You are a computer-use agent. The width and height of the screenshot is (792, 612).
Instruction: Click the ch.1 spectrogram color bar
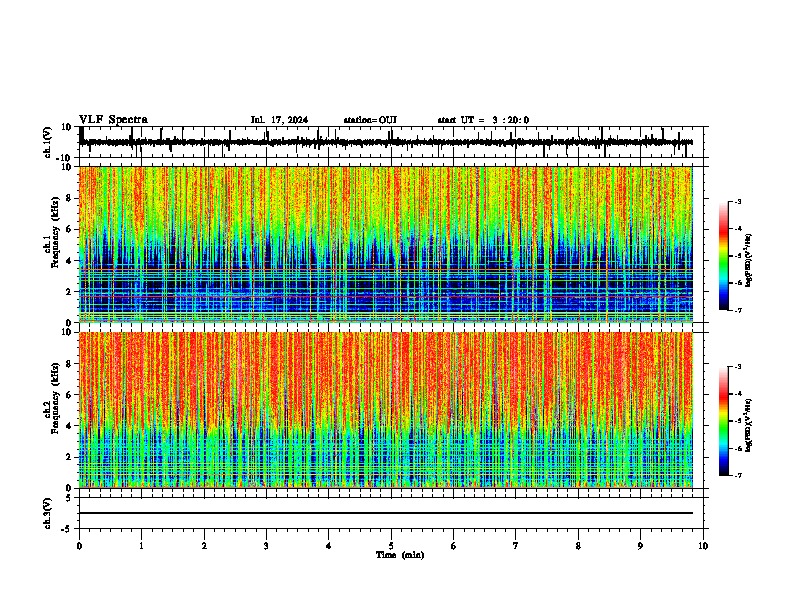pyautogui.click(x=724, y=256)
